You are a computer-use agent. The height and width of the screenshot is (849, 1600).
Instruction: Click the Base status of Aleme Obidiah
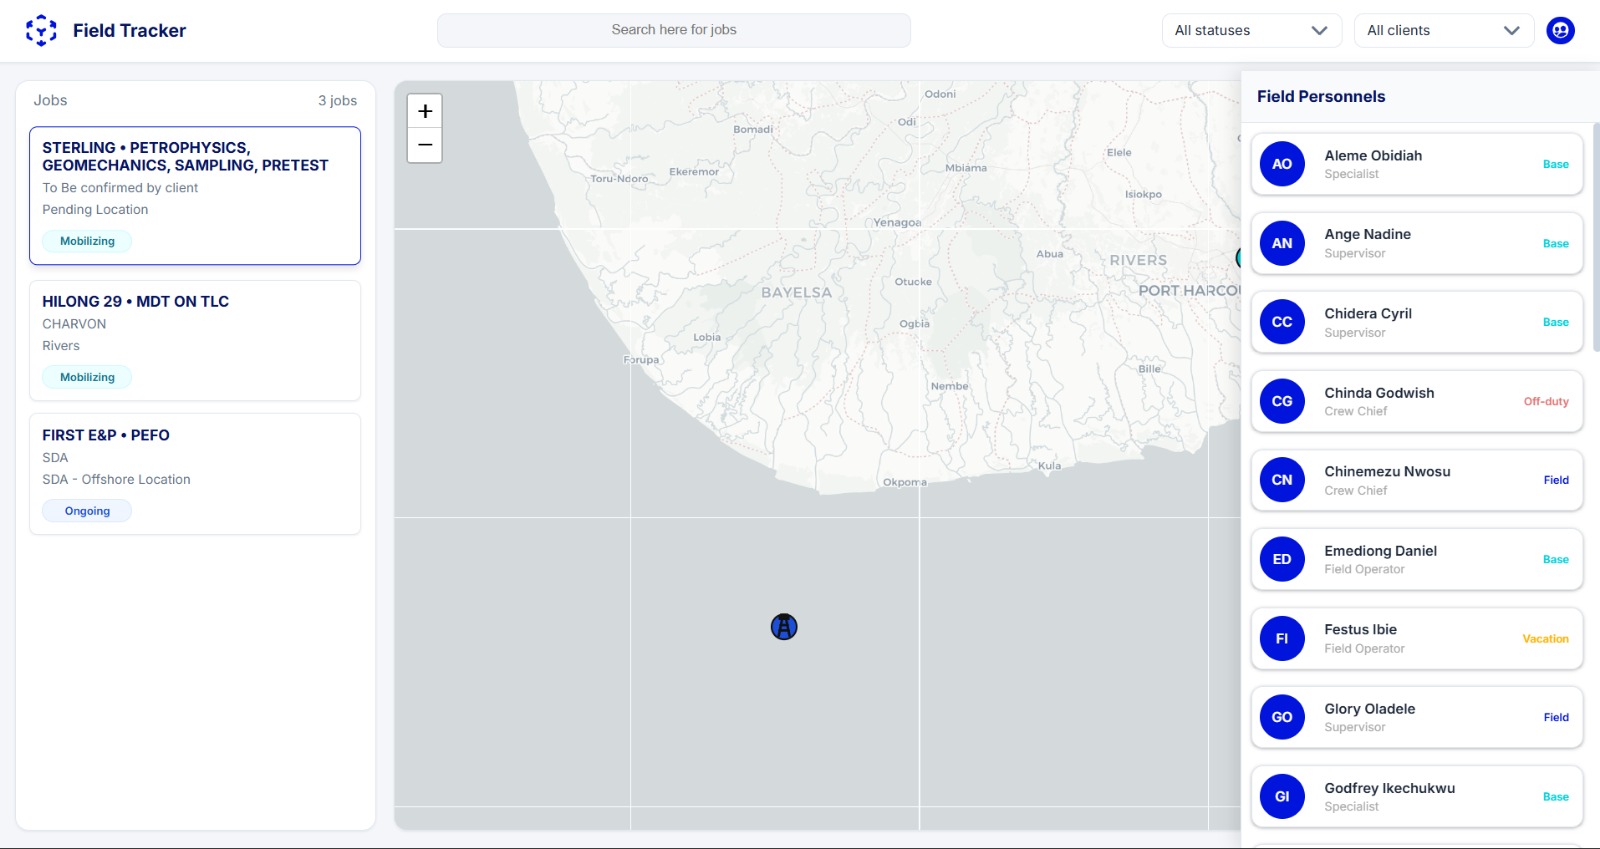tap(1555, 164)
